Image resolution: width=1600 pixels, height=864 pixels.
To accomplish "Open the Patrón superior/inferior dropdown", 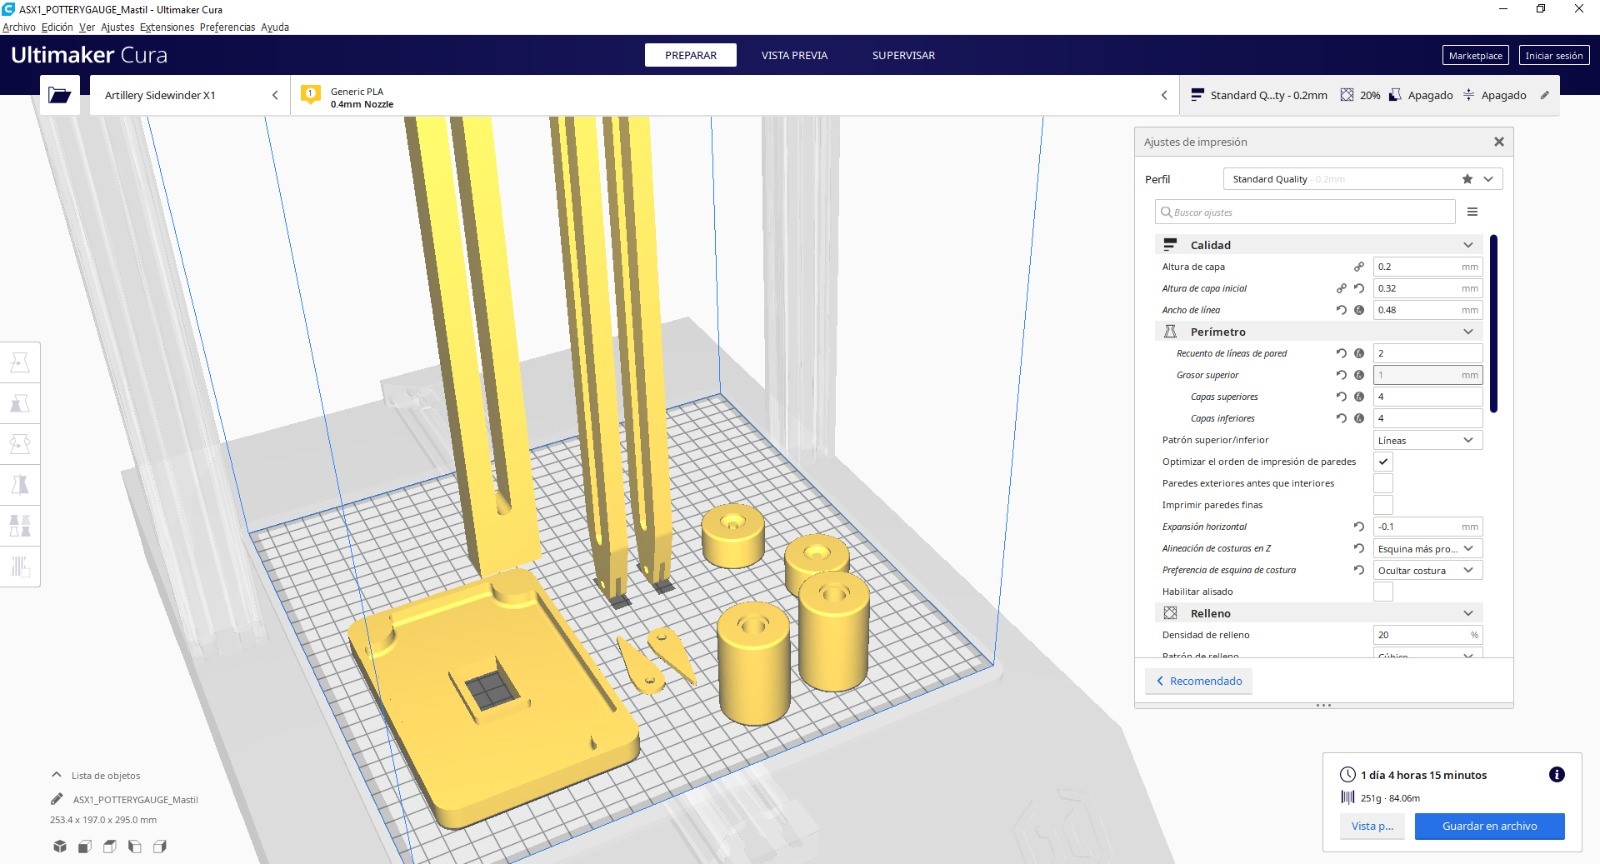I will (x=1428, y=440).
